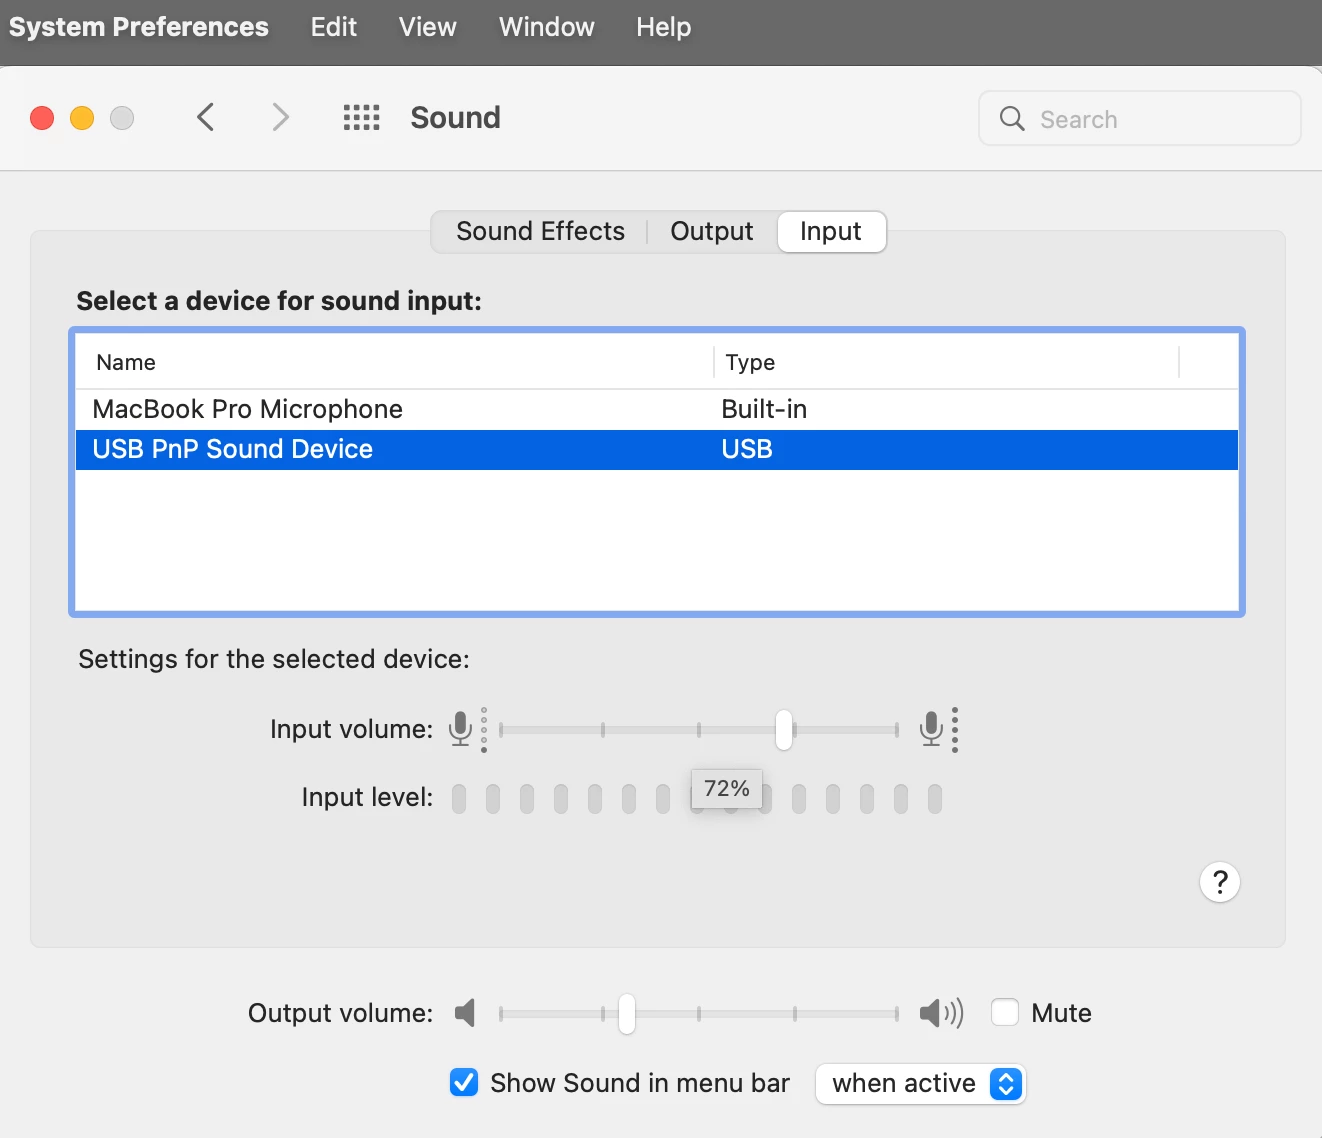
Task: Open the View menu
Action: click(427, 27)
